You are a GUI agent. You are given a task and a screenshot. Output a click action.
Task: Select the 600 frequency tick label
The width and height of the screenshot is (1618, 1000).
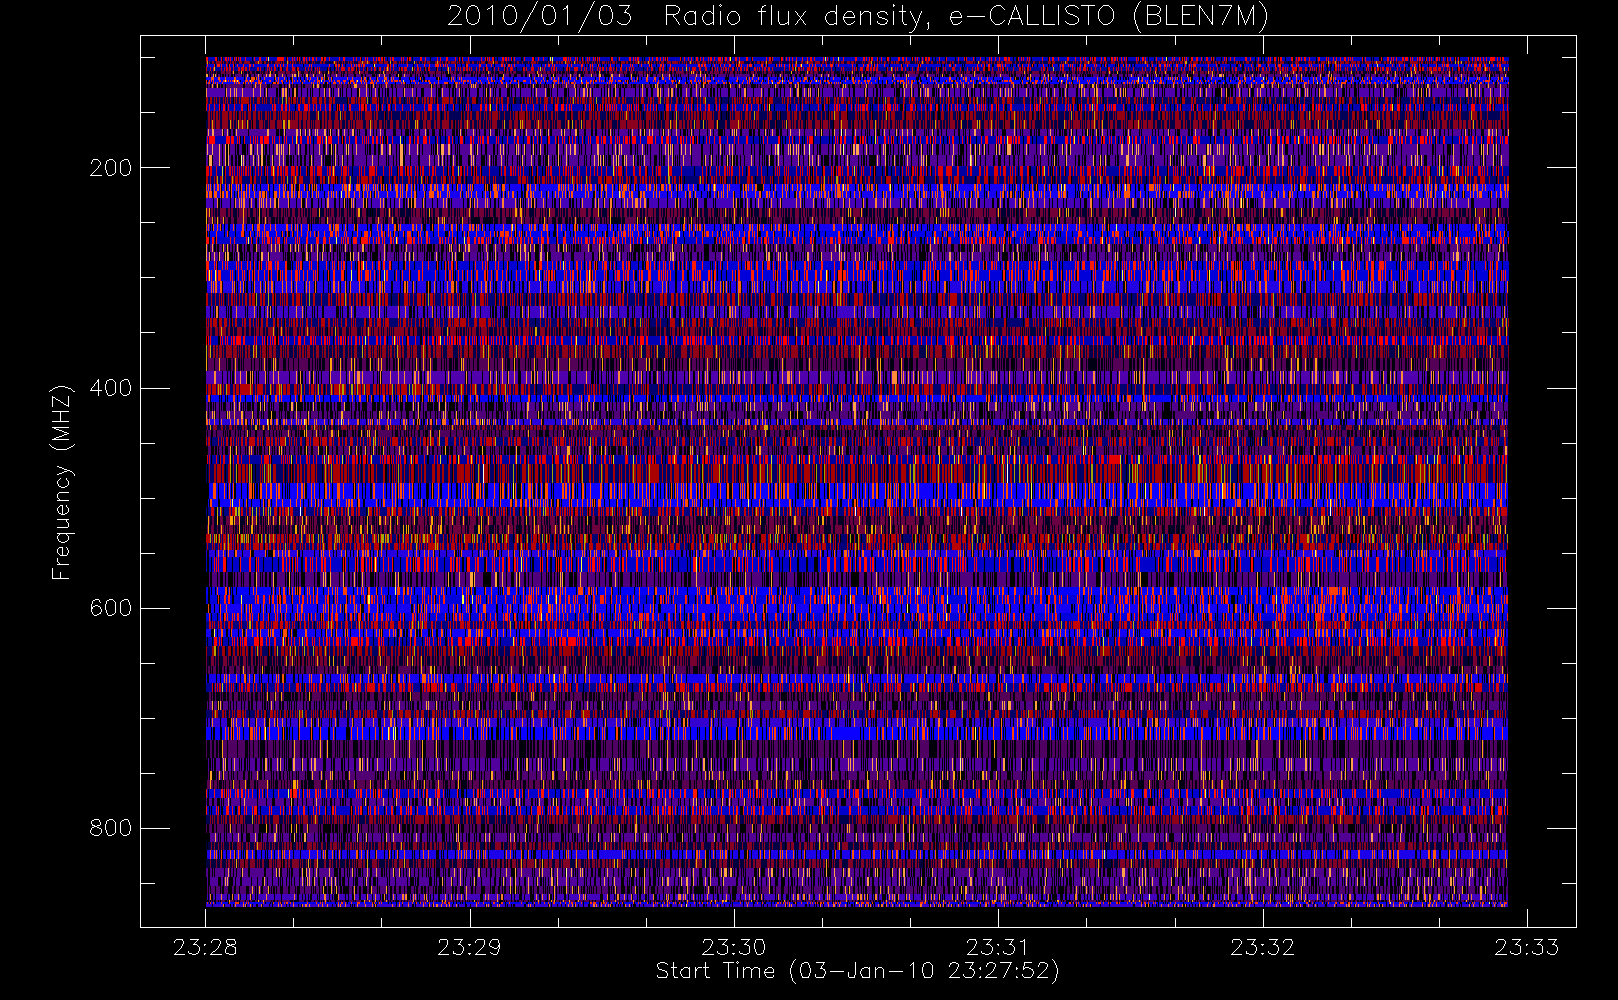point(110,608)
